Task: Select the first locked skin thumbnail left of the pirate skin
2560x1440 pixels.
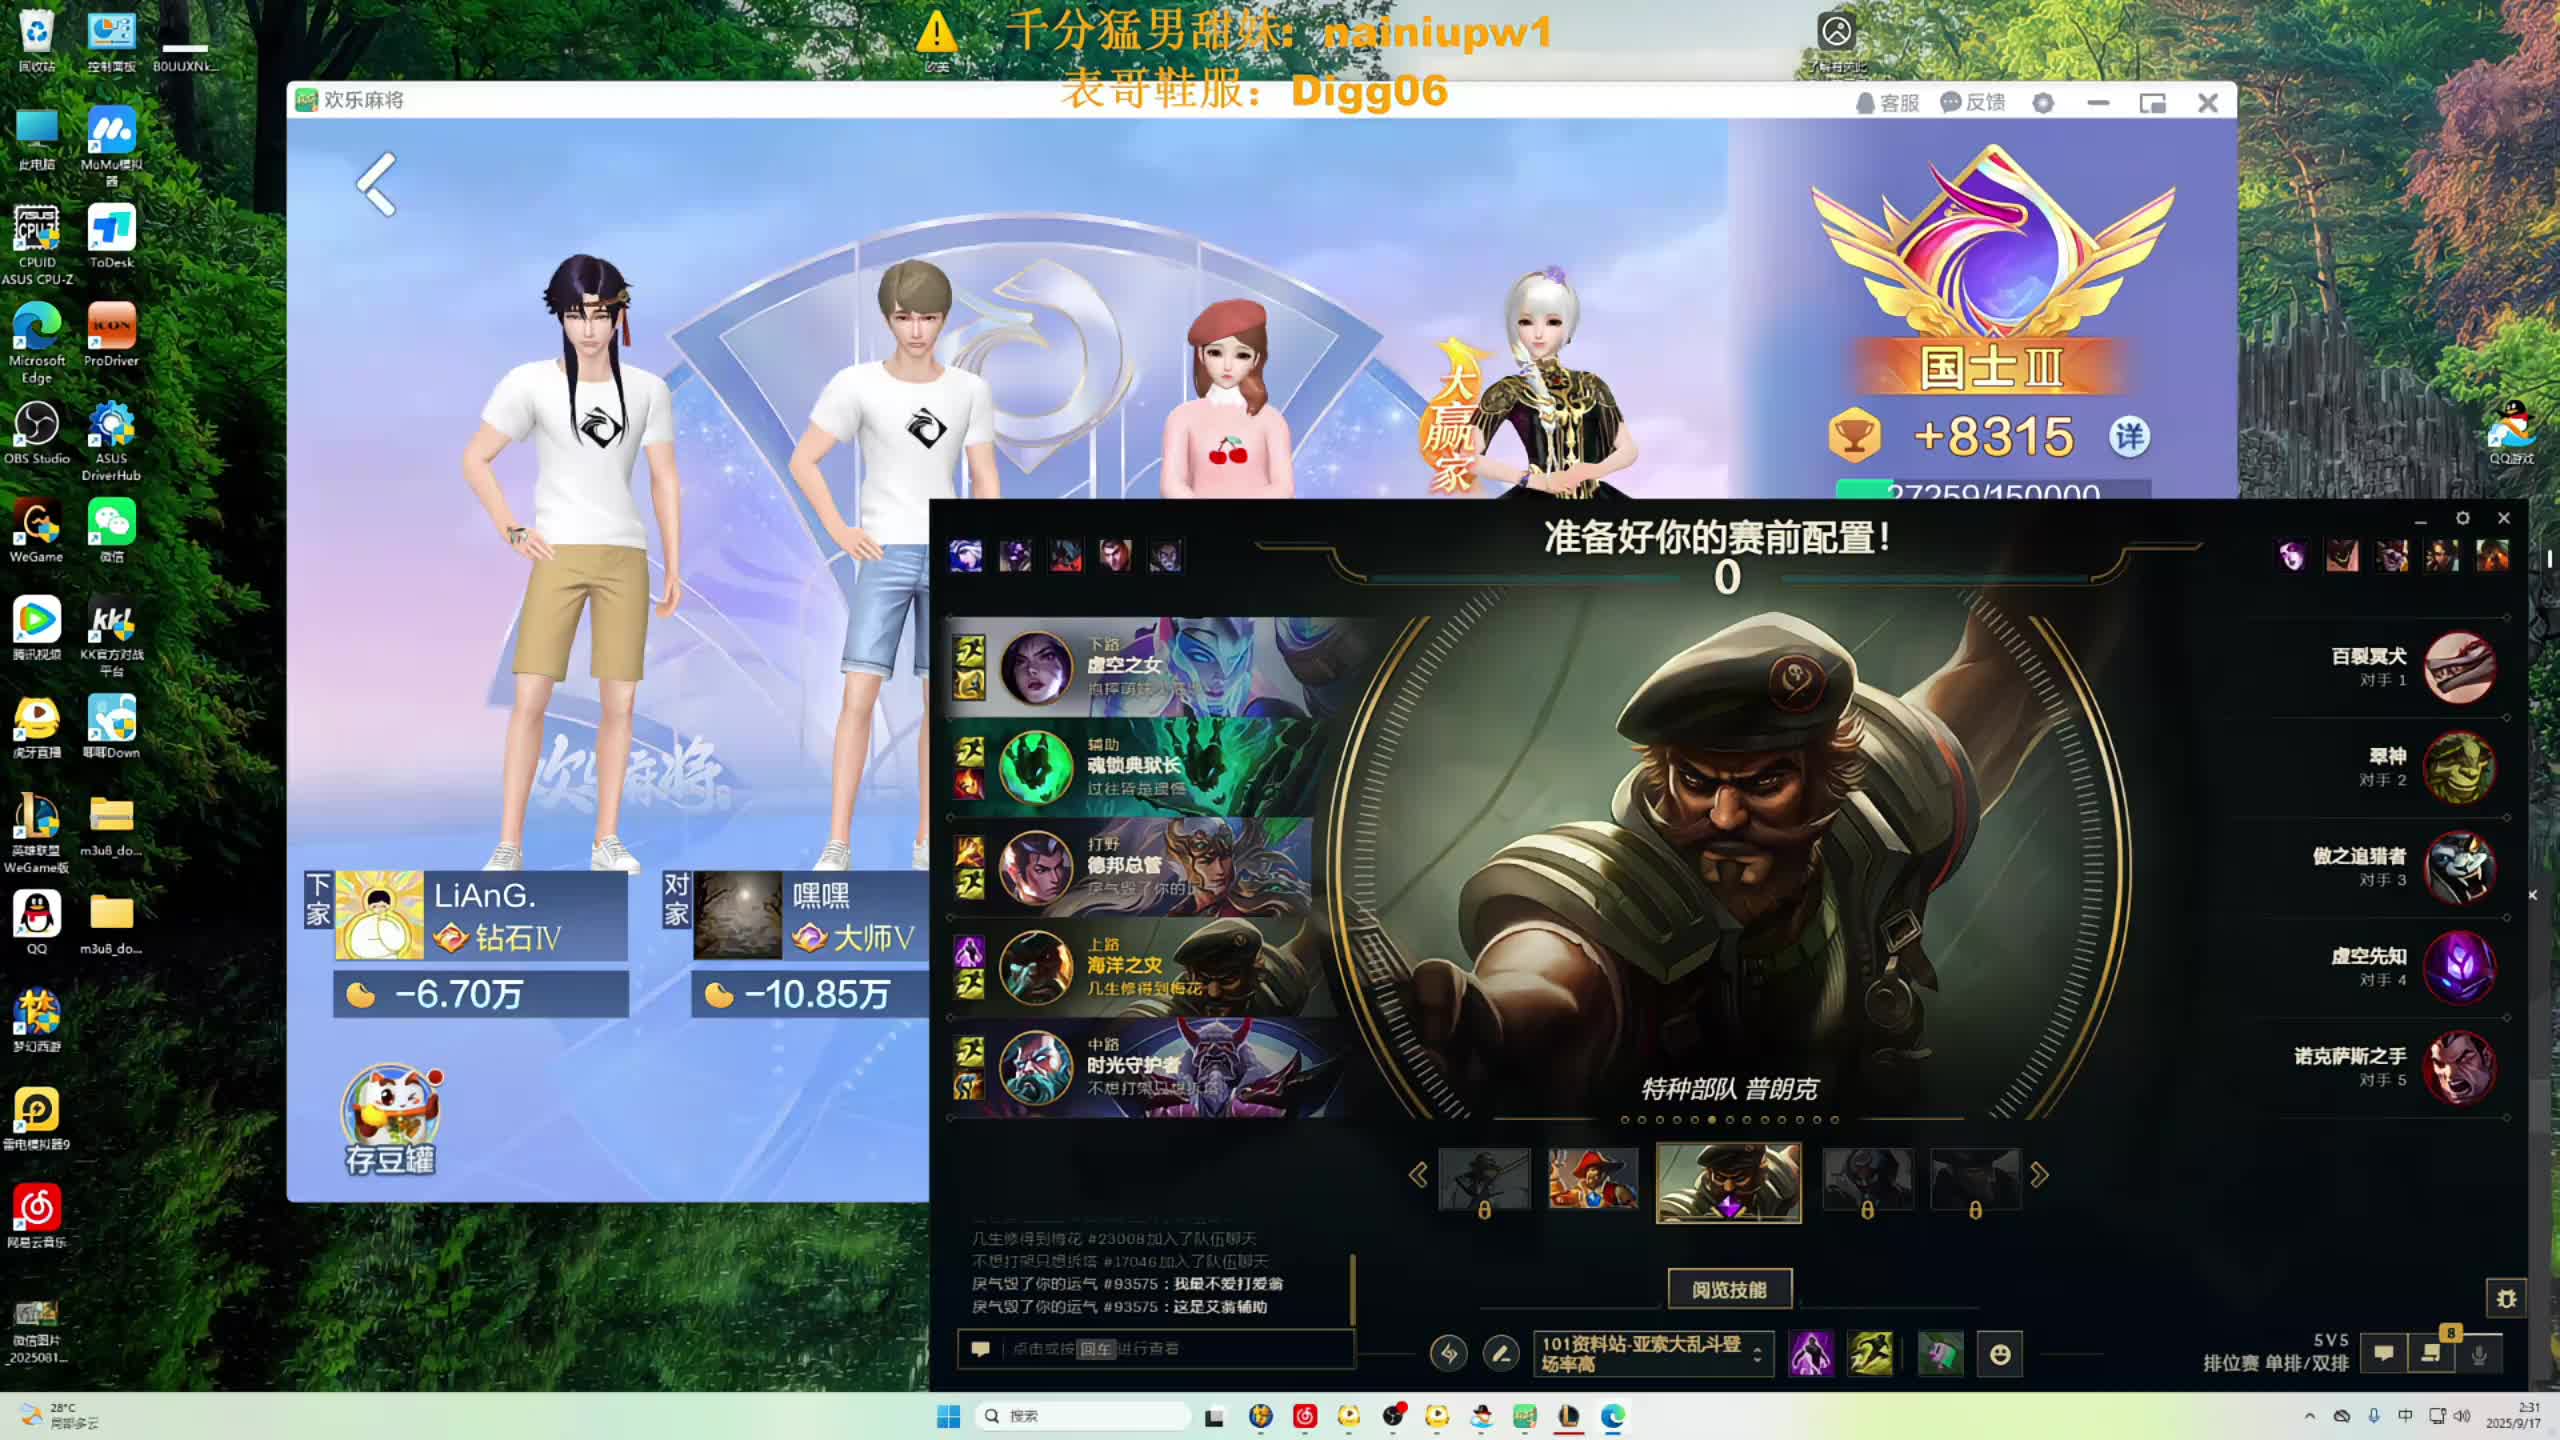Action: [1484, 1180]
